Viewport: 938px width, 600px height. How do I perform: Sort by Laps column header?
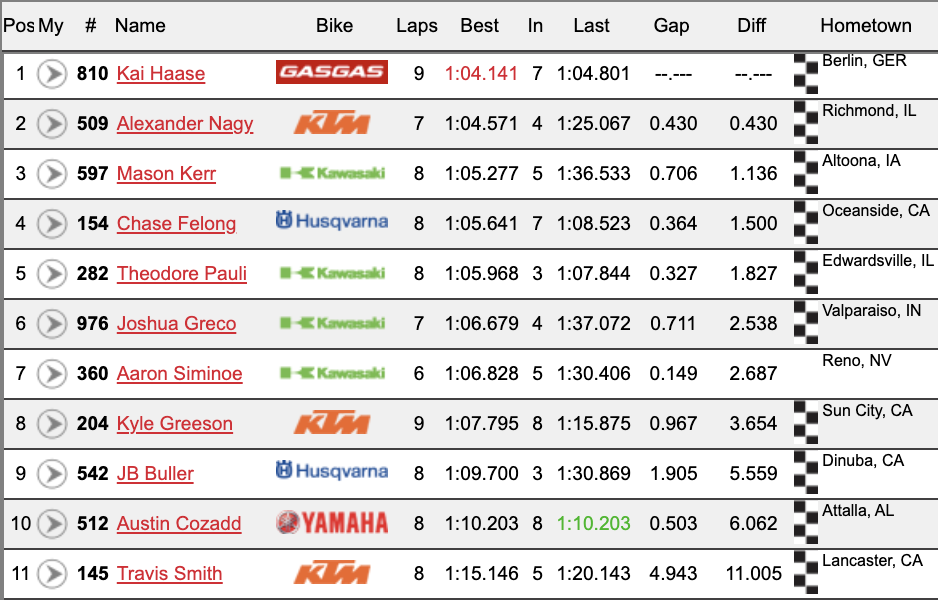pyautogui.click(x=417, y=26)
